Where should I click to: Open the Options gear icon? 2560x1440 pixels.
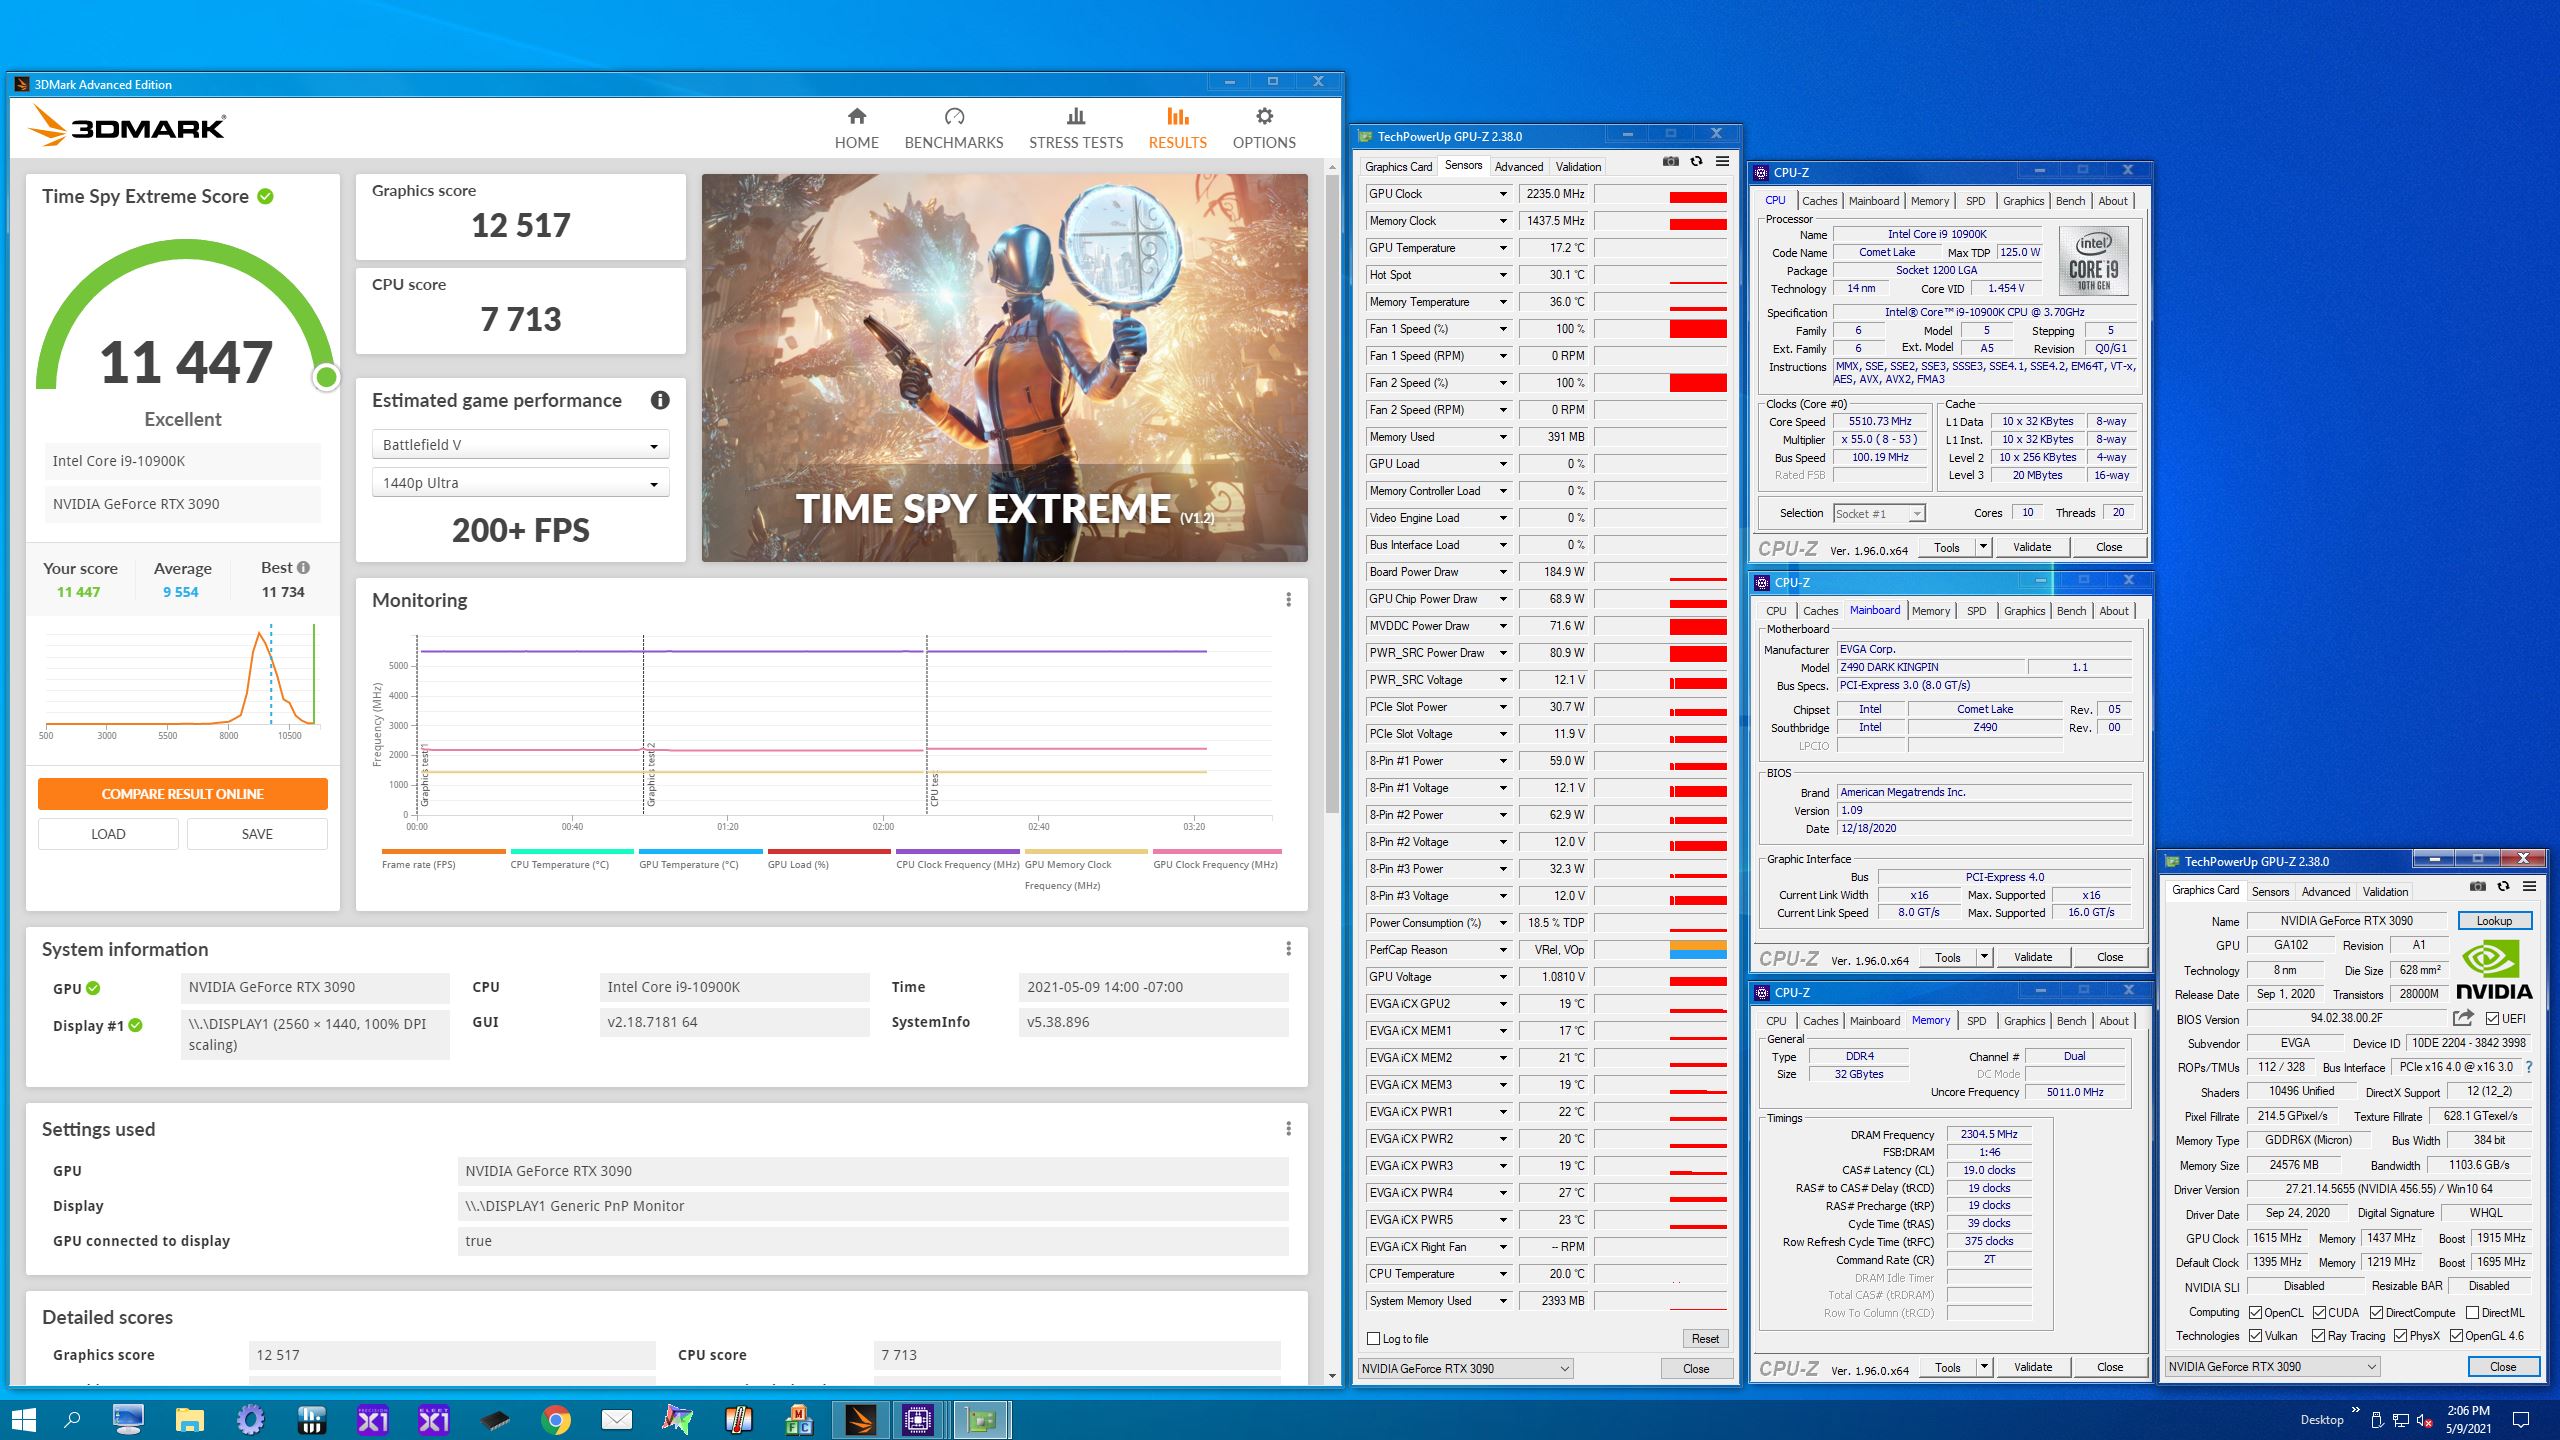(x=1263, y=117)
